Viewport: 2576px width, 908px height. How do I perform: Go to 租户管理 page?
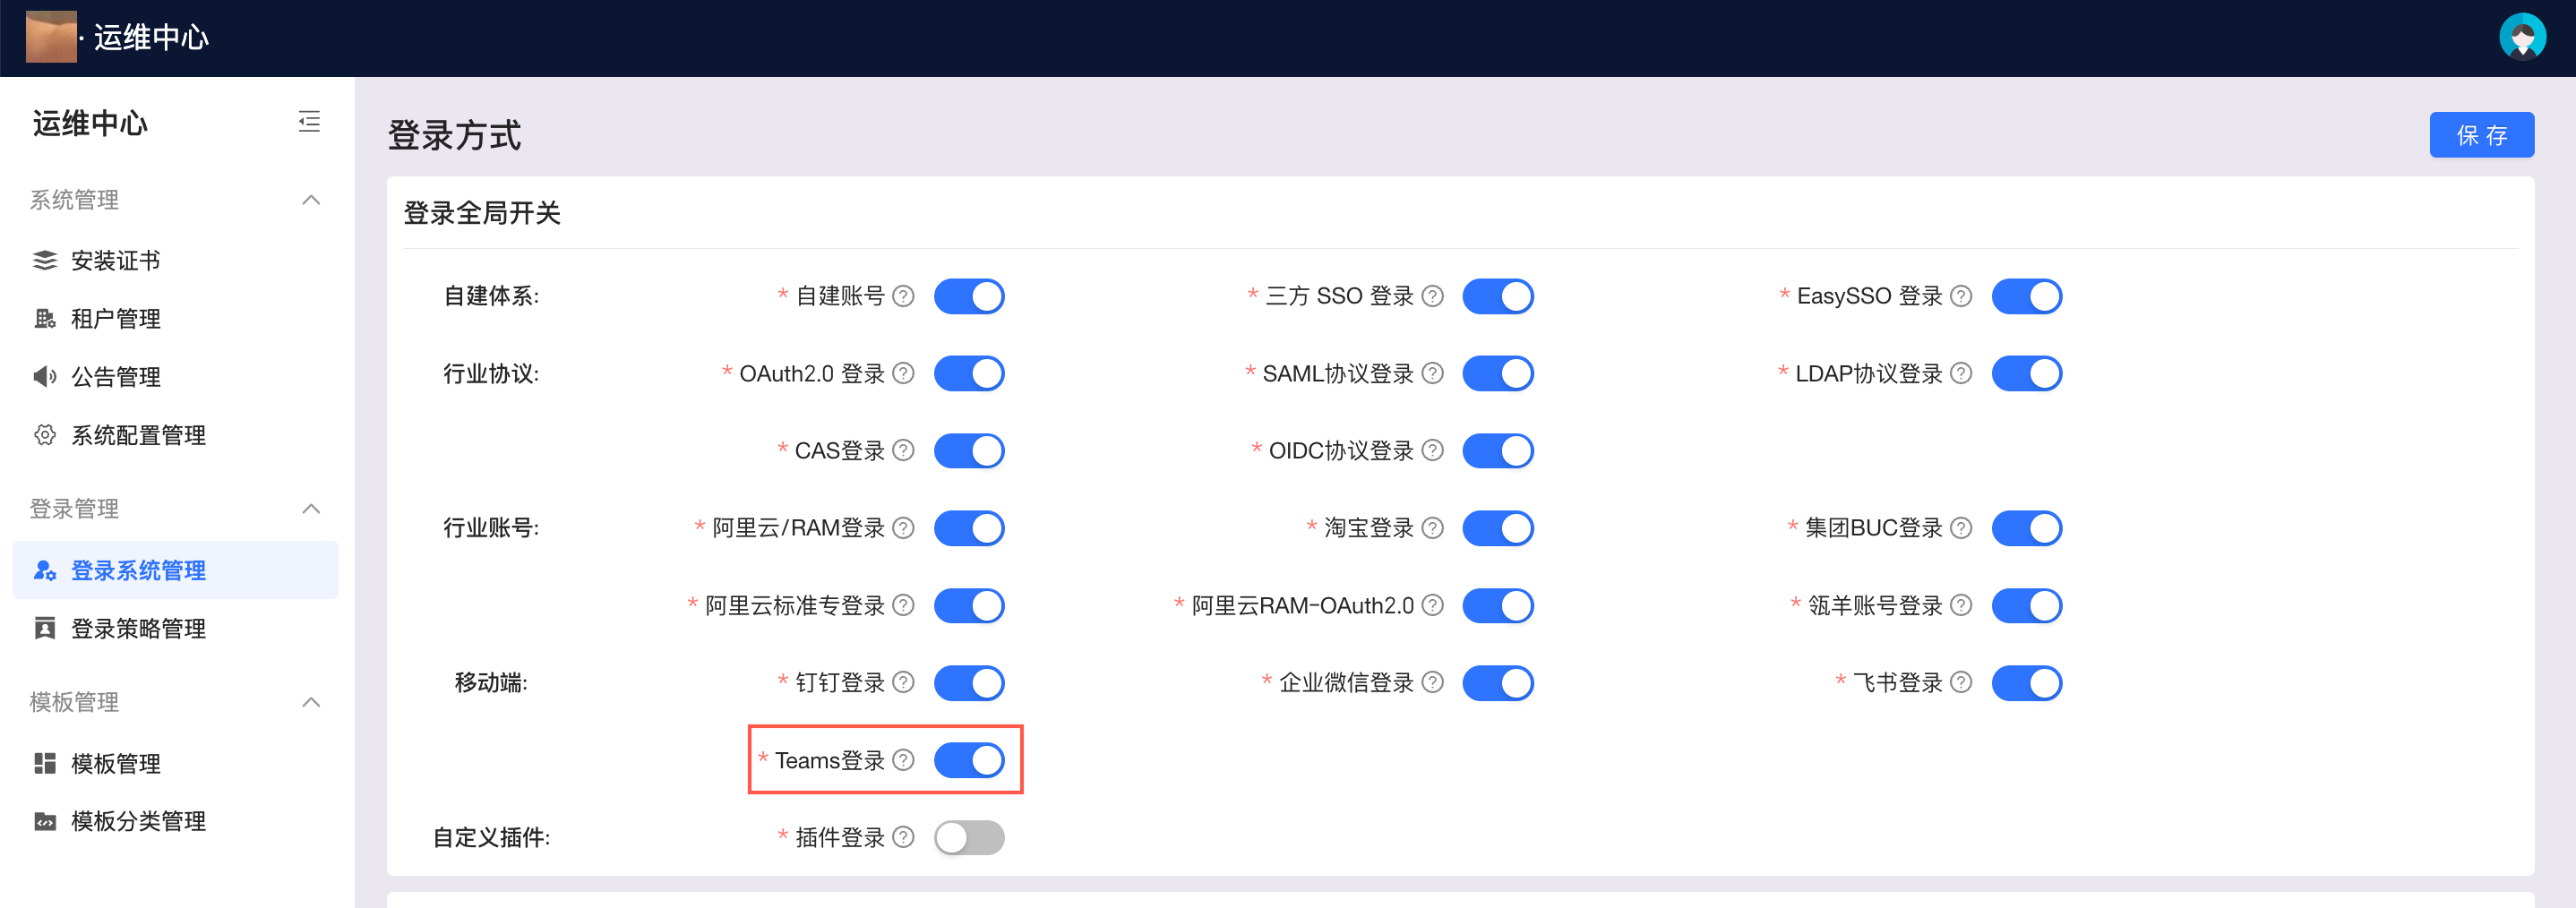coord(116,319)
